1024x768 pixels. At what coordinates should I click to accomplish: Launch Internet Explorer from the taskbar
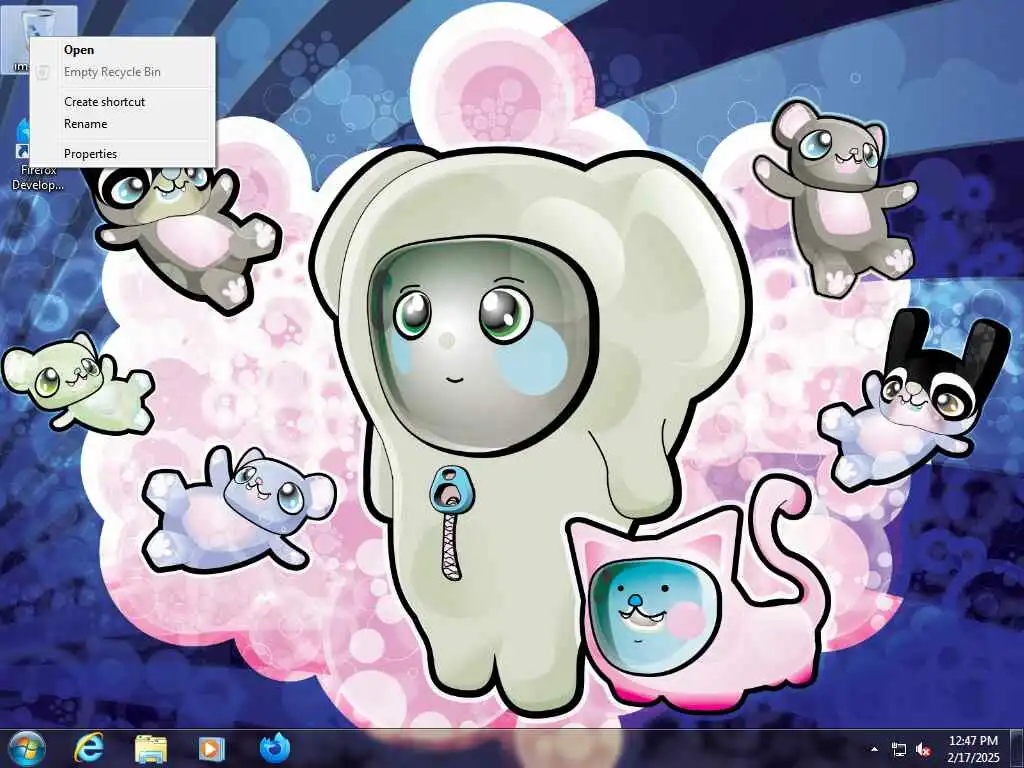(x=88, y=748)
